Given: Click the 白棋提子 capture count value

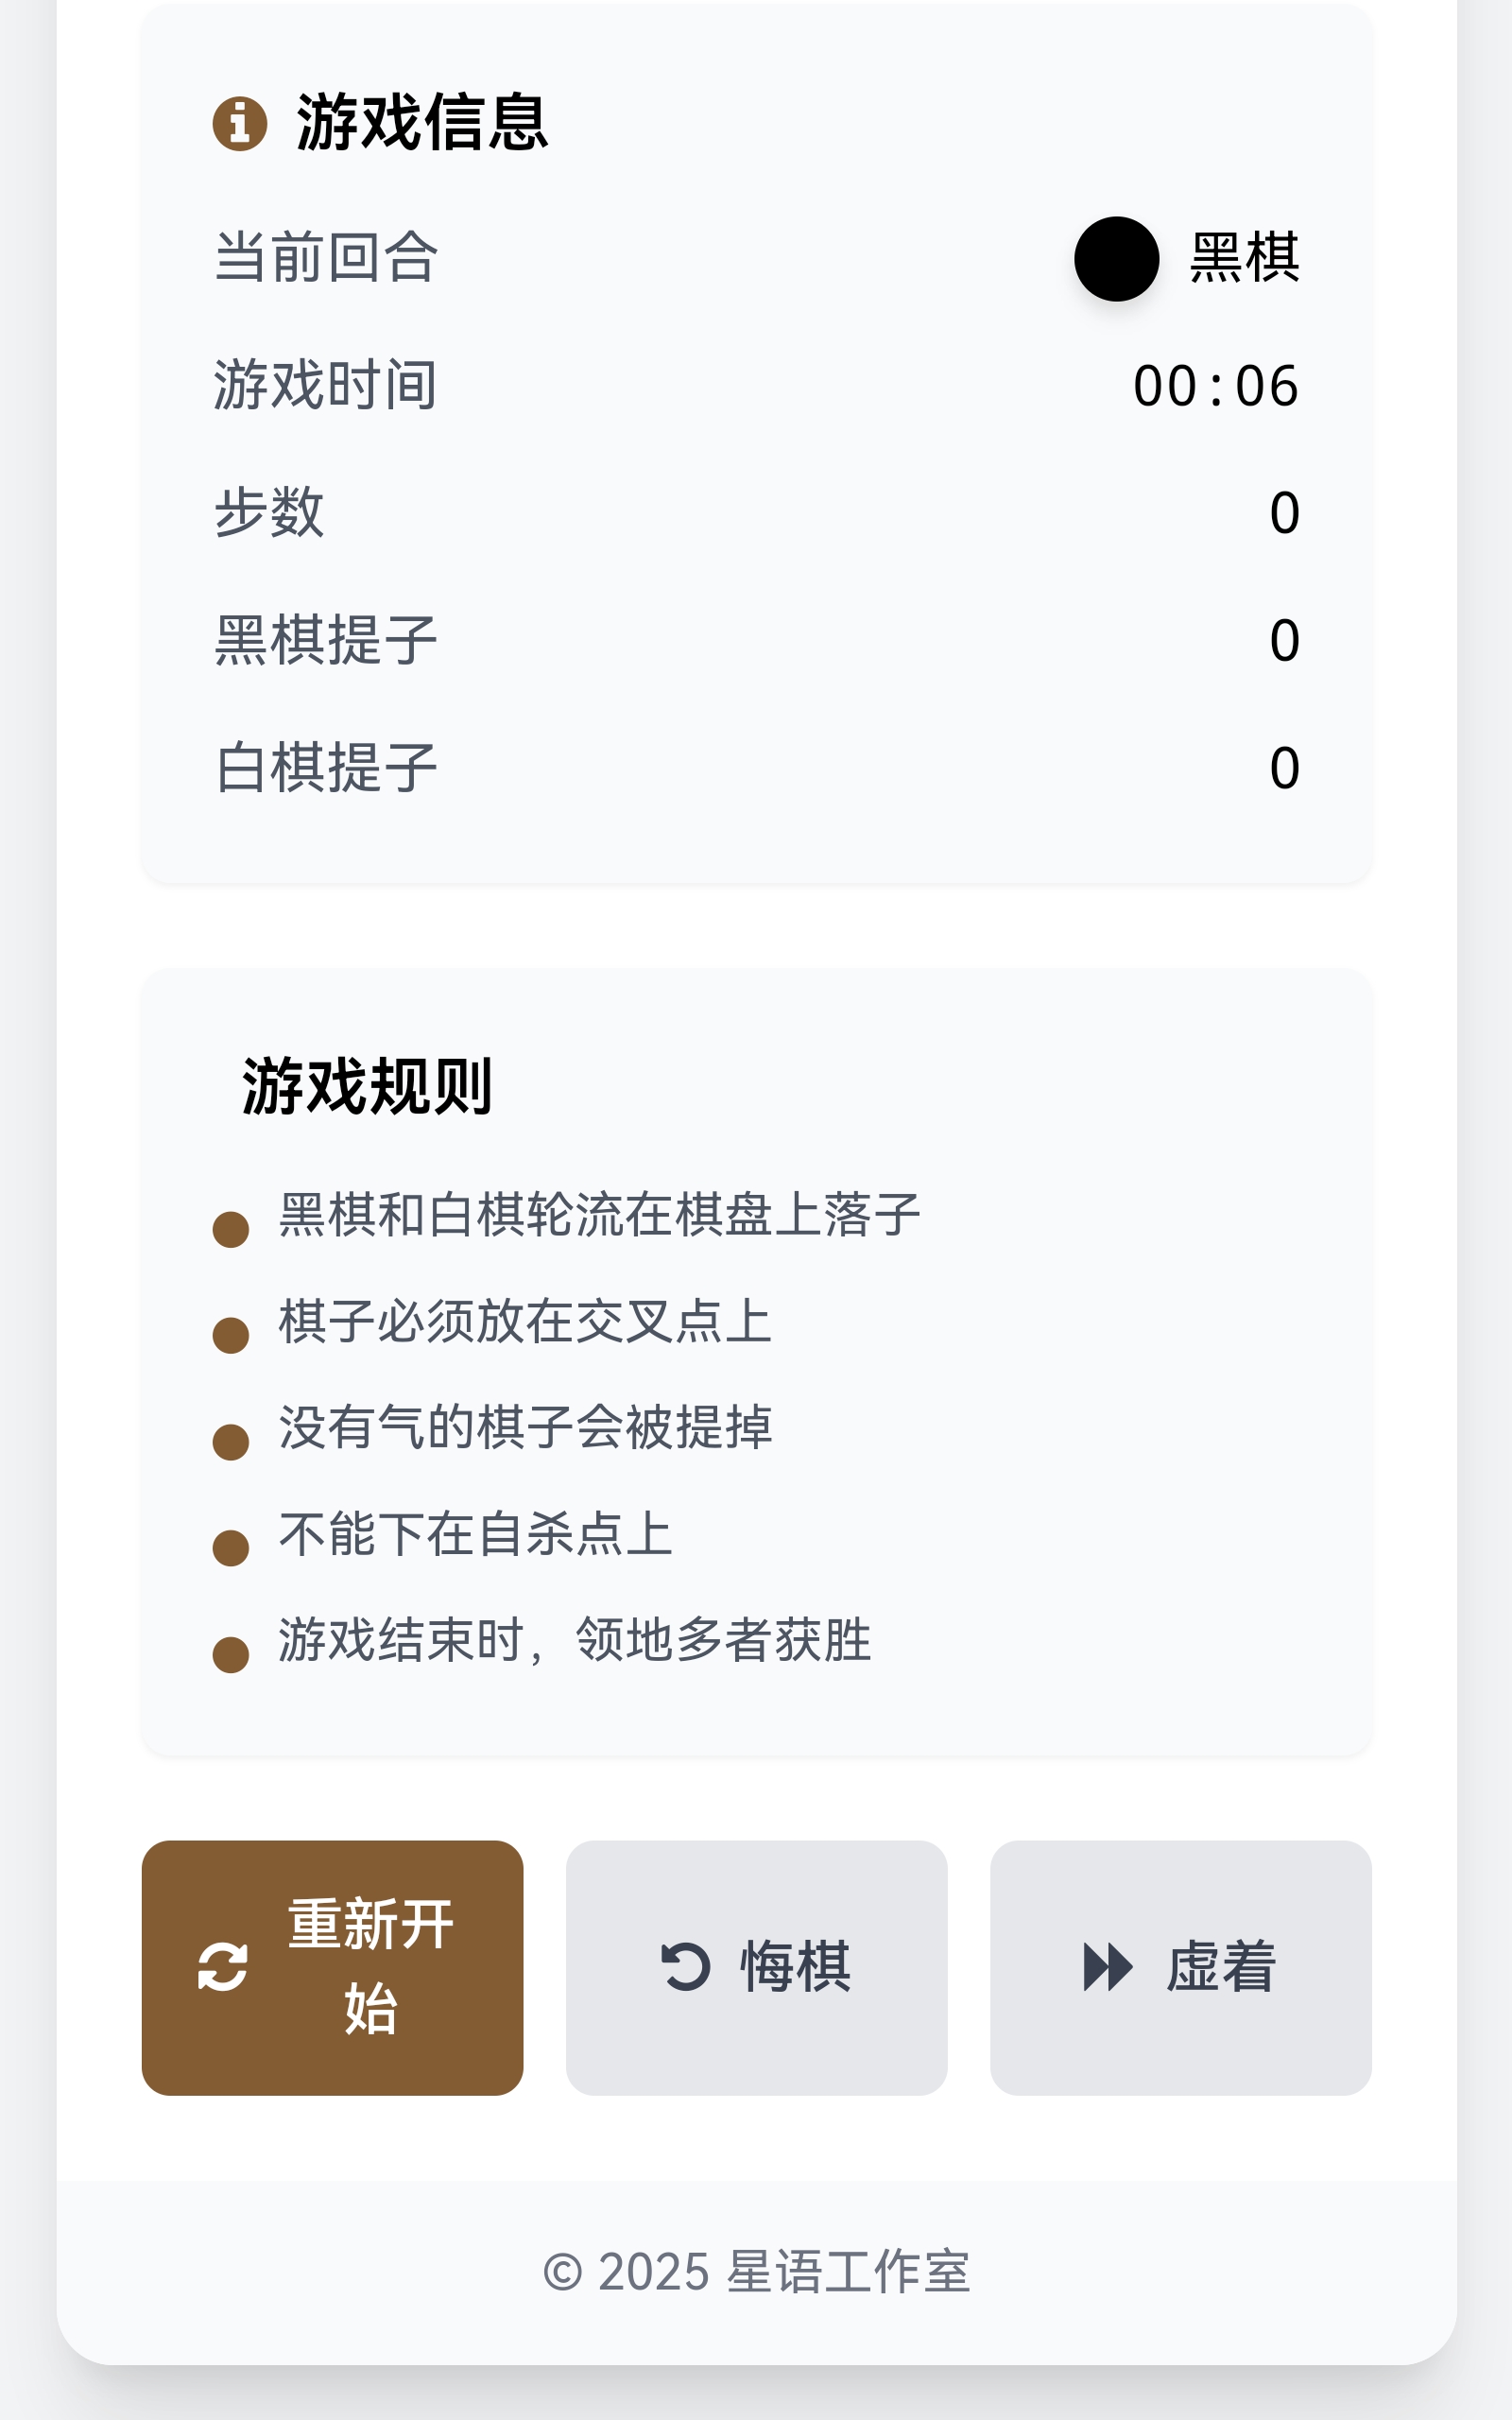Looking at the screenshot, I should tap(1284, 768).
